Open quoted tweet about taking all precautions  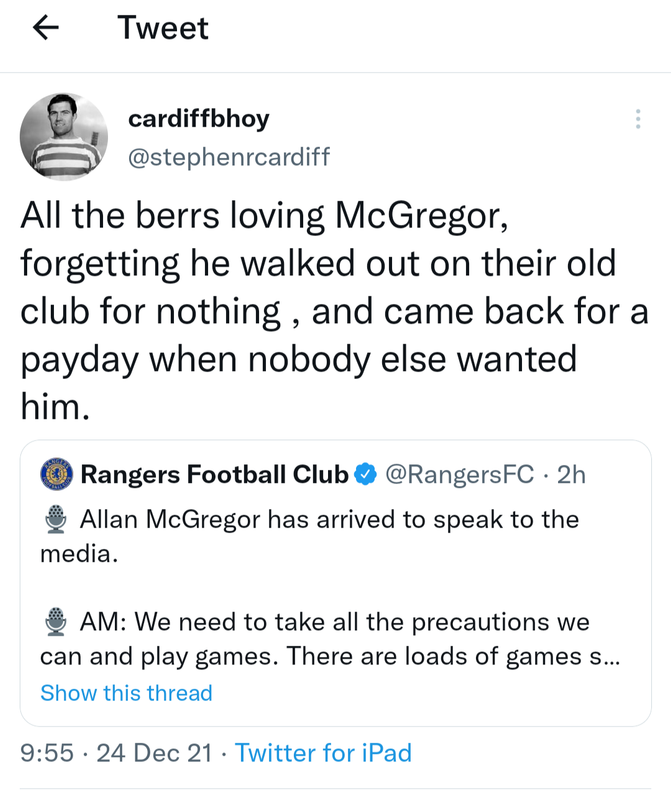[335, 640]
